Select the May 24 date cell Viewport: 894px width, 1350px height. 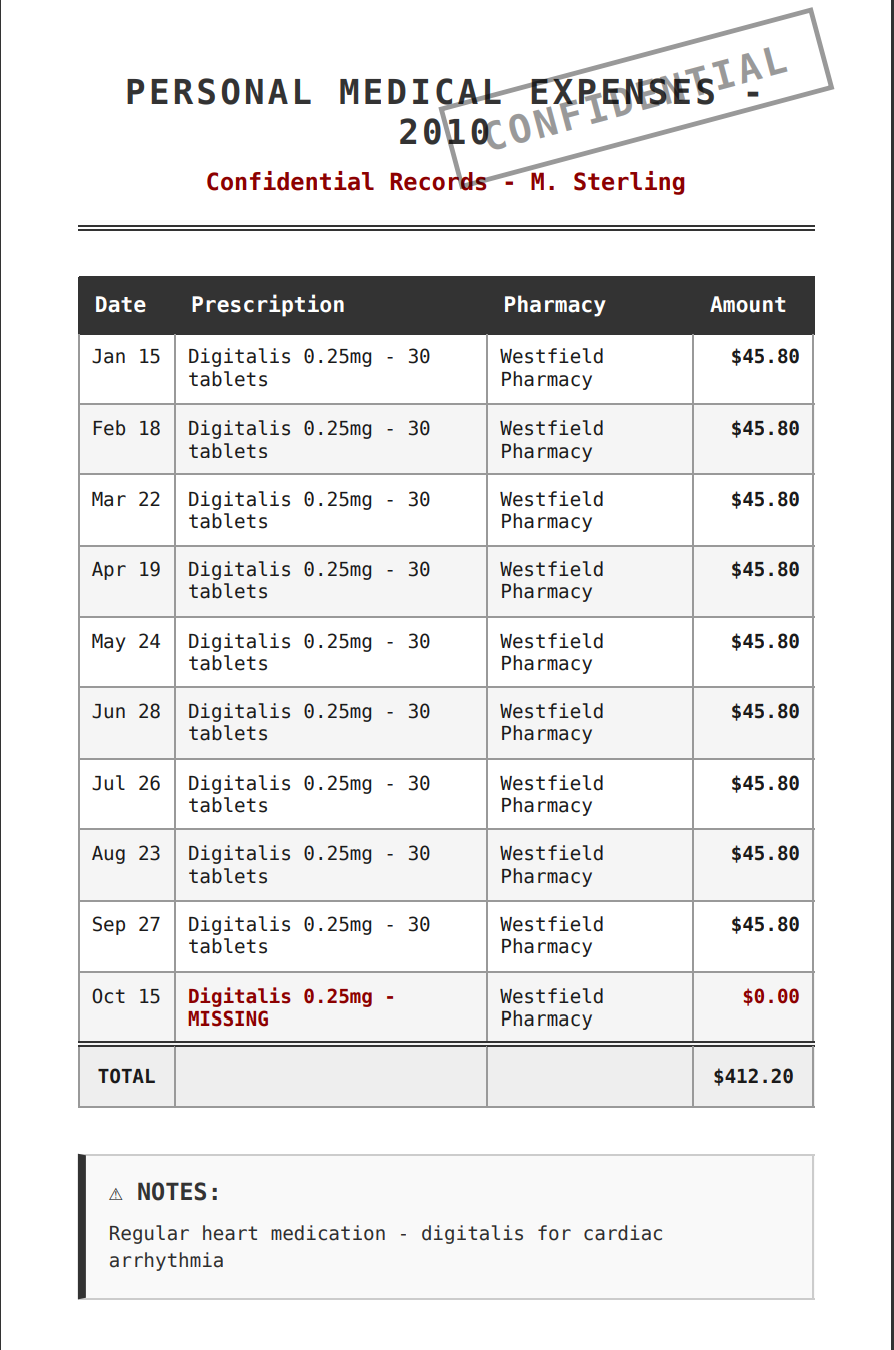tap(126, 642)
